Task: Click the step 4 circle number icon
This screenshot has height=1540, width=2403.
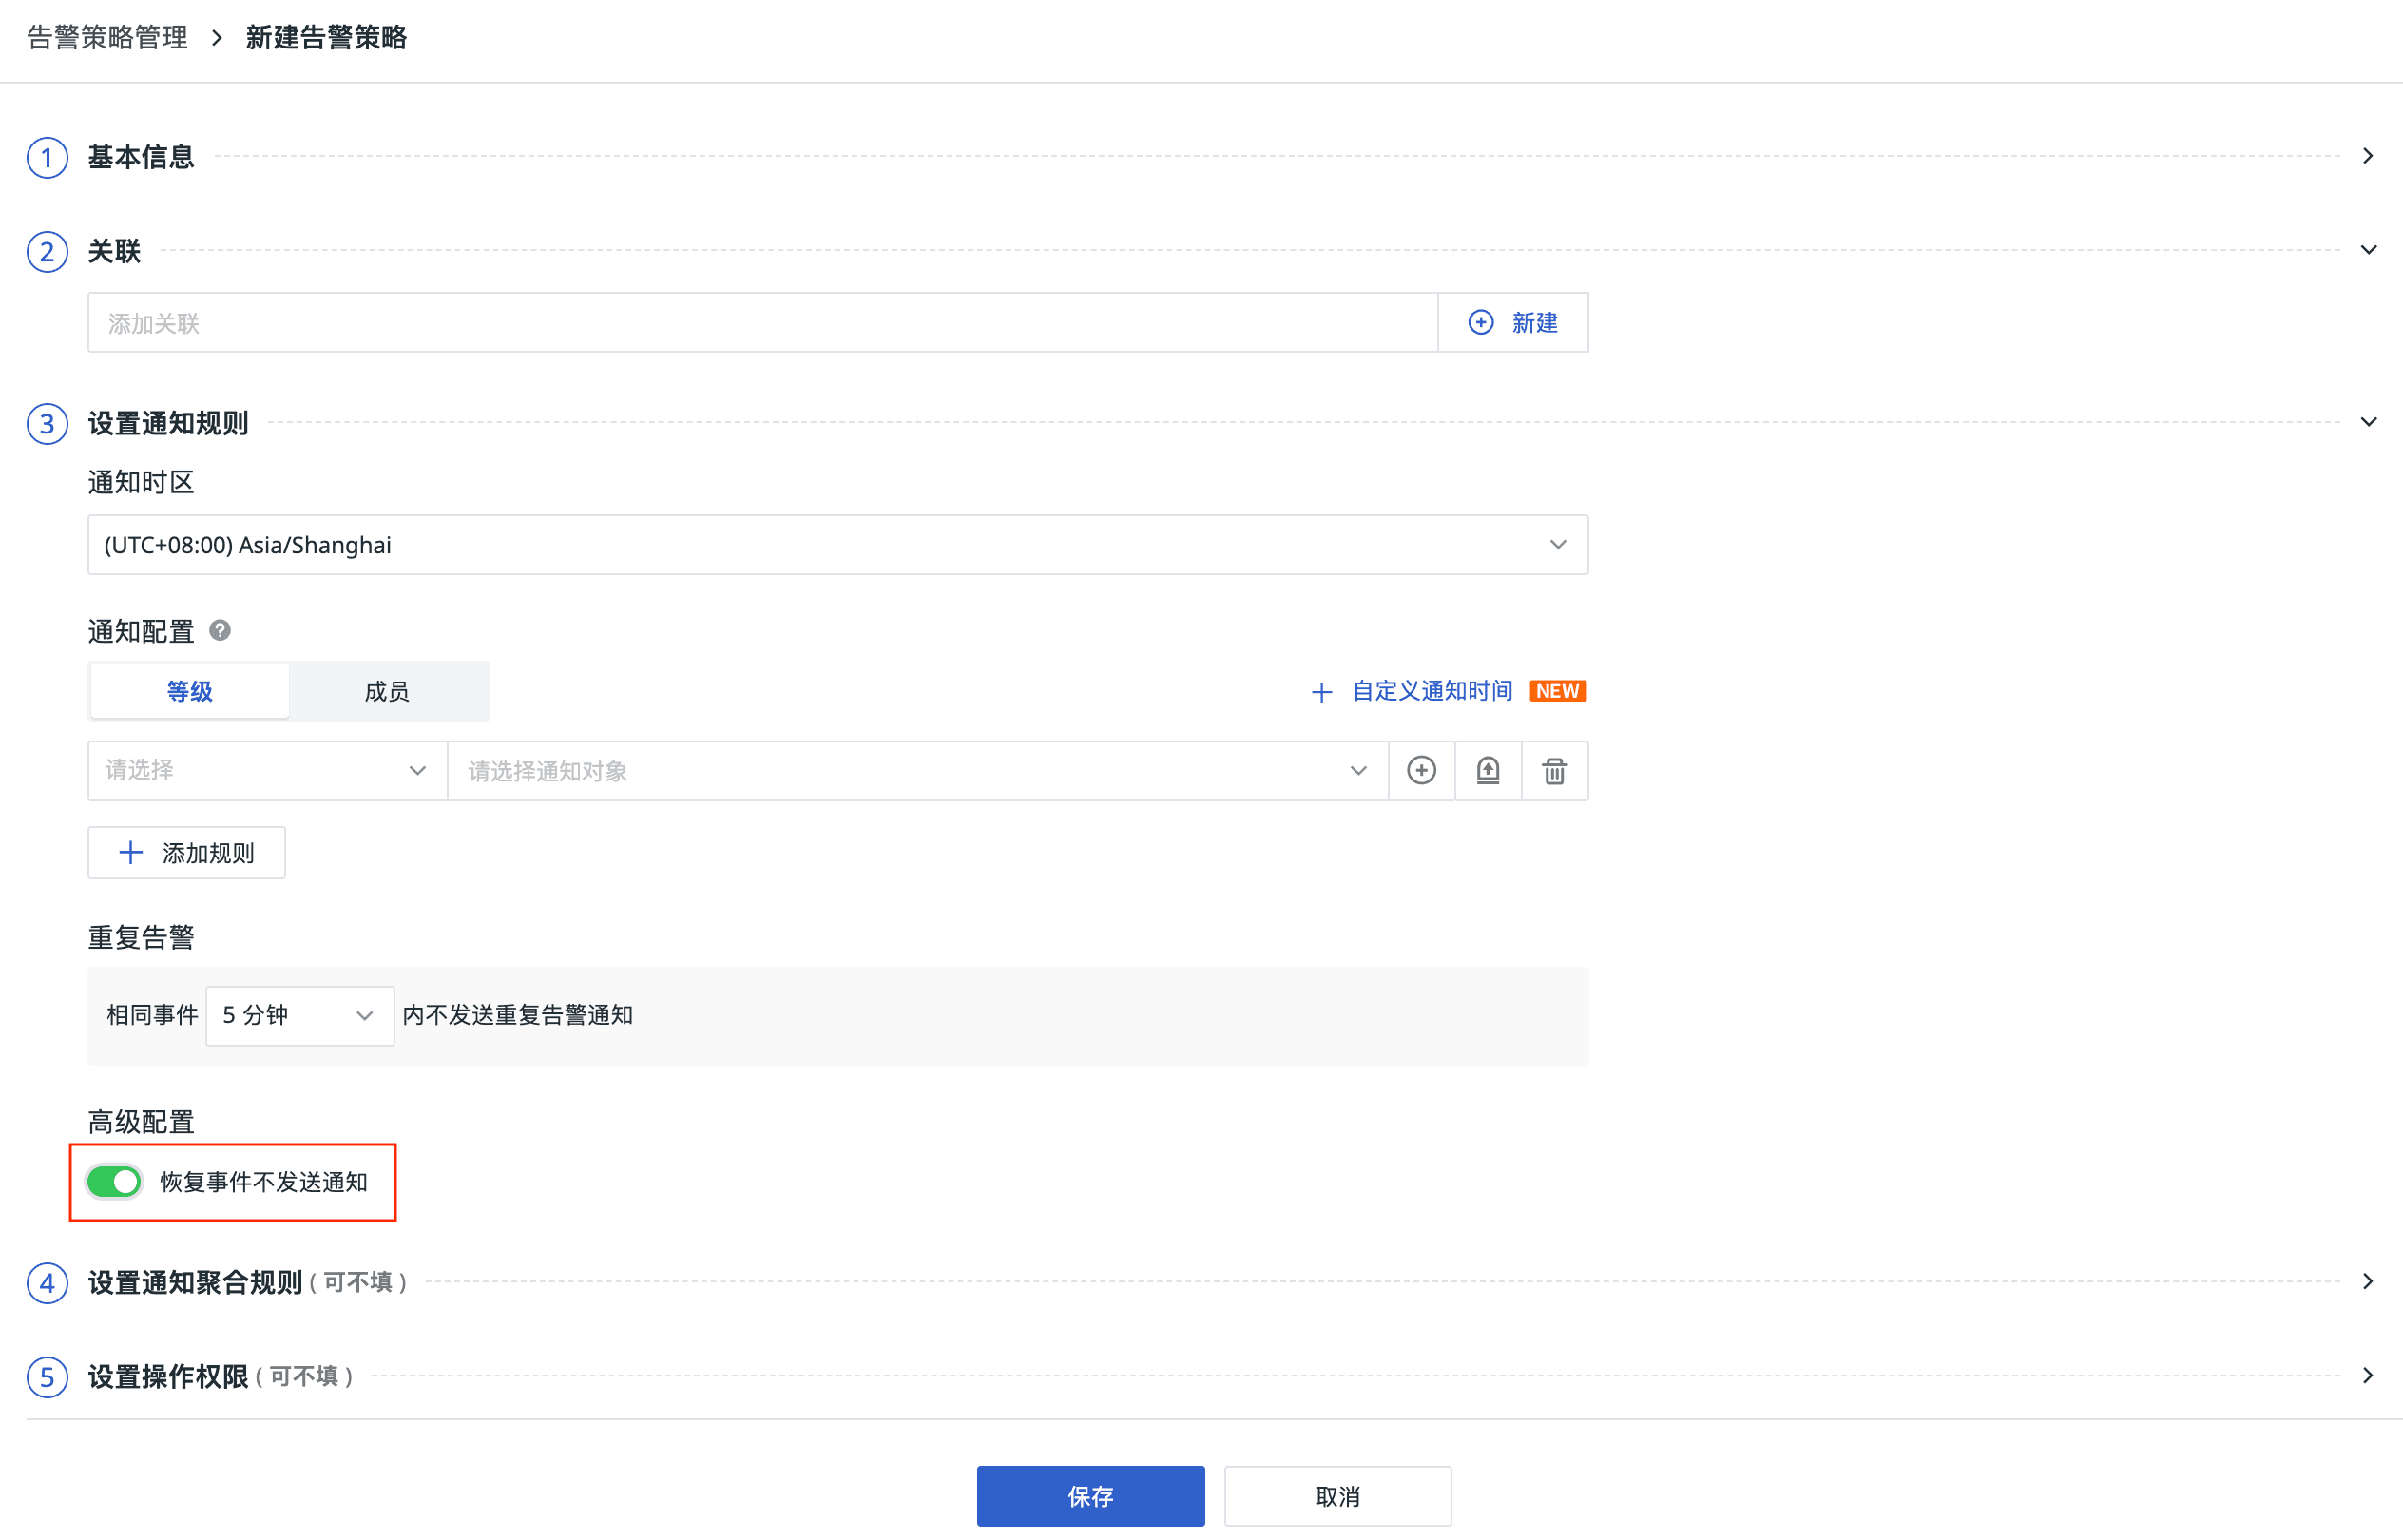Action: pyautogui.click(x=47, y=1282)
